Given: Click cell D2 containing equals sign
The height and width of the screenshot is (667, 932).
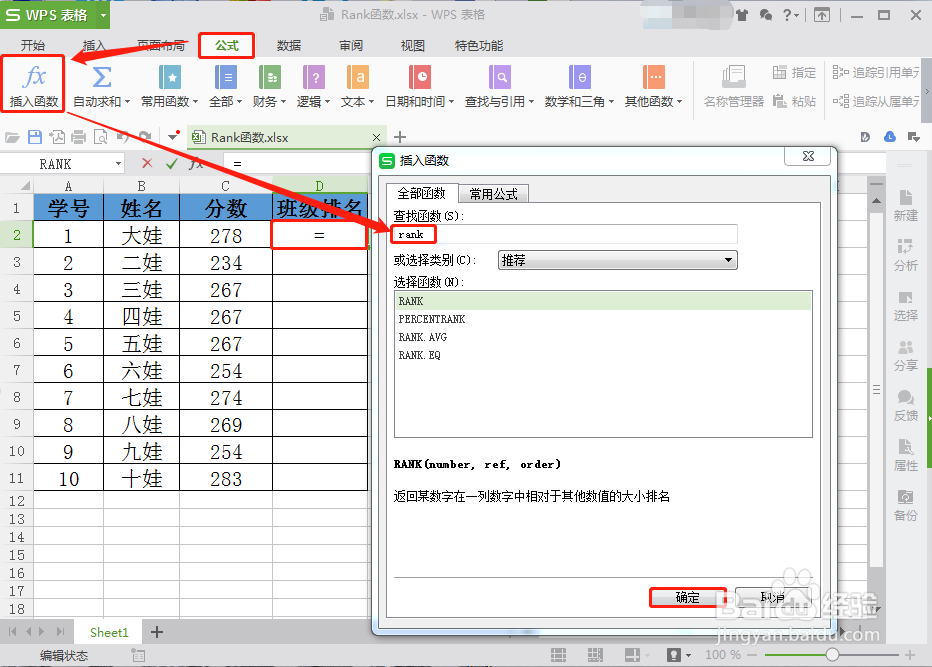Looking at the screenshot, I should (x=319, y=235).
